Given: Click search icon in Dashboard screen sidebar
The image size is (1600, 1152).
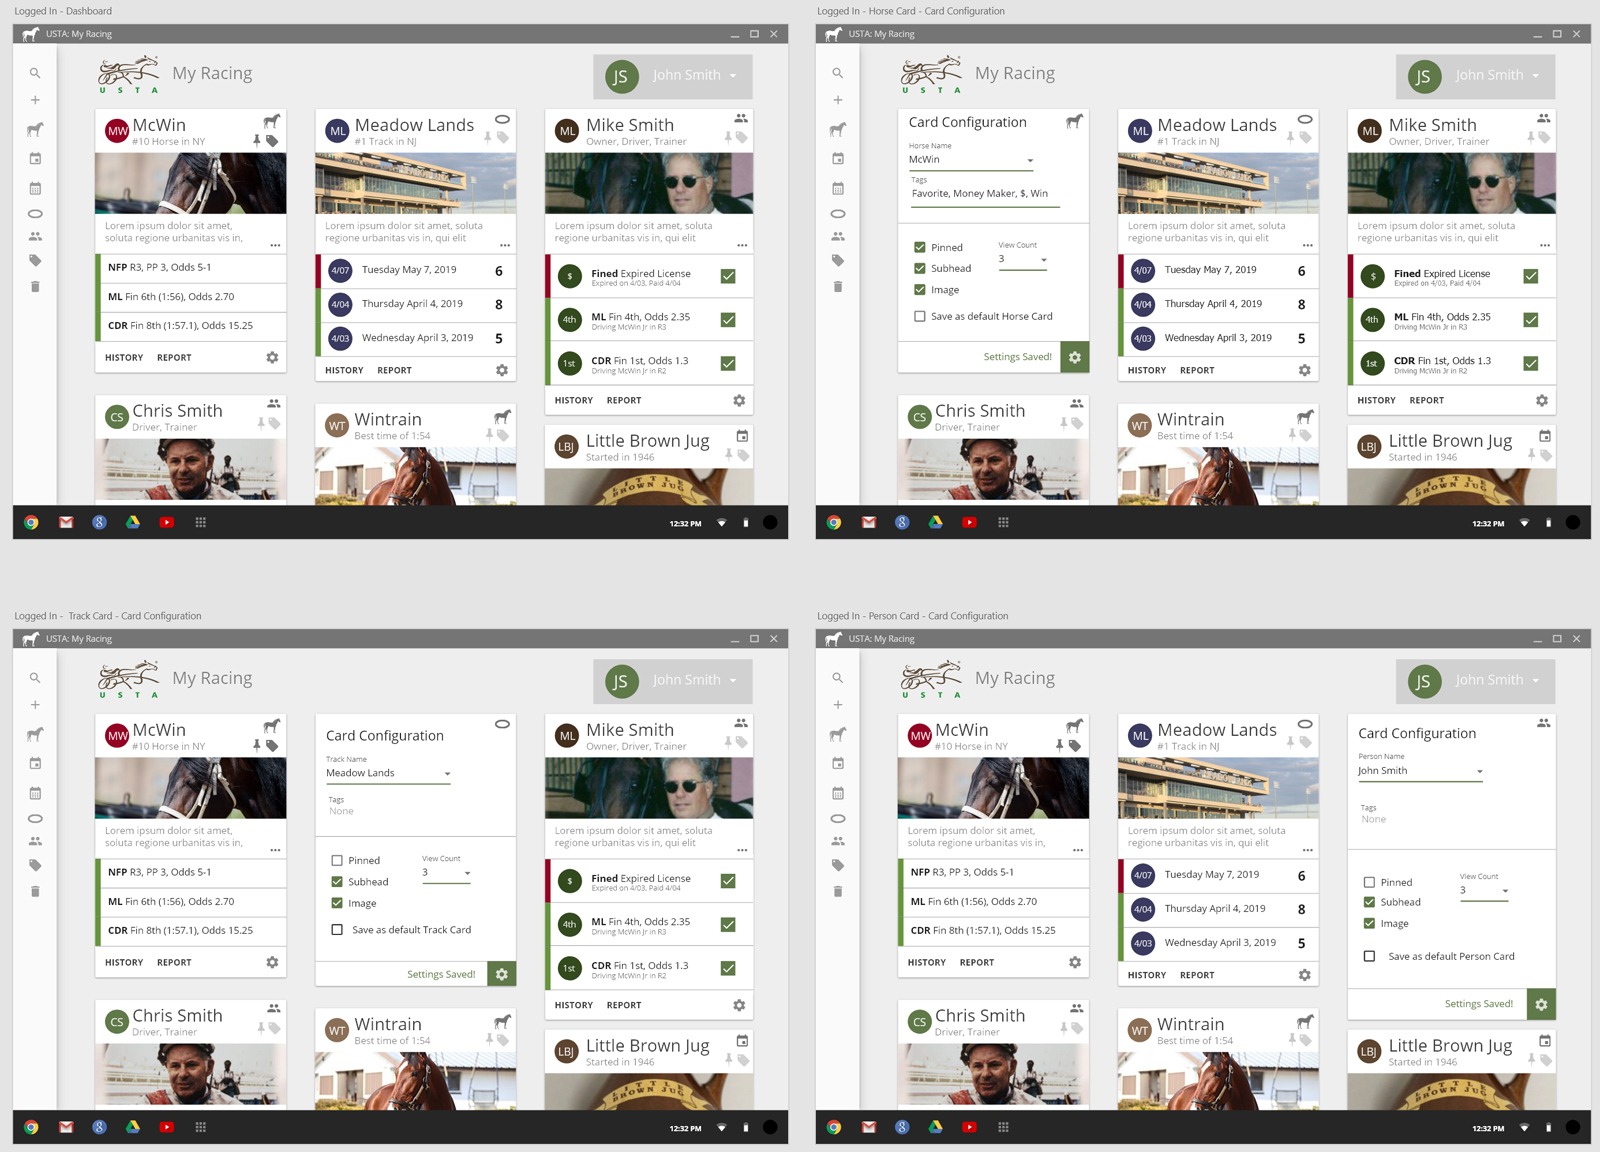Looking at the screenshot, I should (35, 73).
